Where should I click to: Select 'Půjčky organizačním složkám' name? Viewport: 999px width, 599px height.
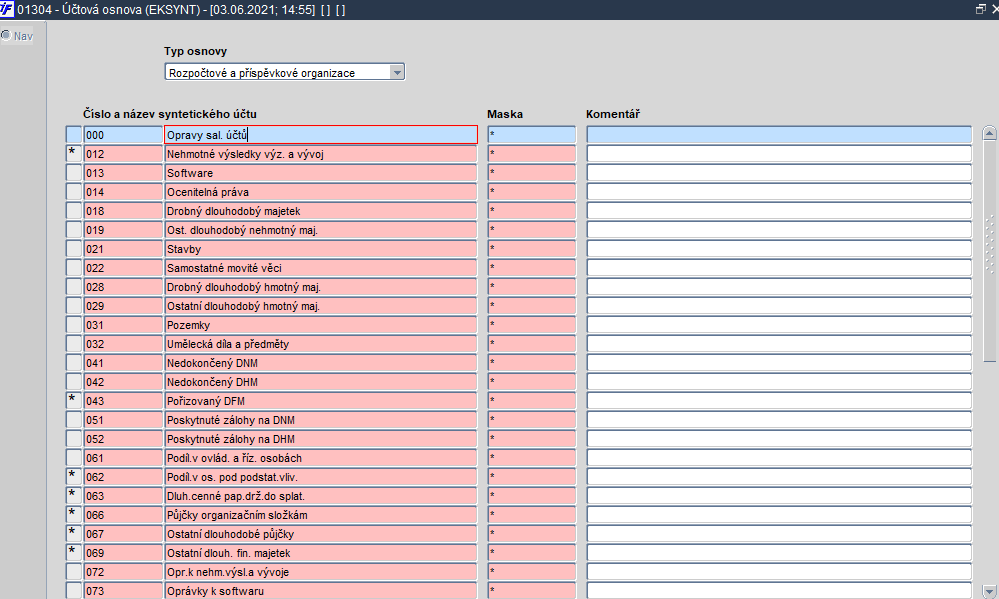click(321, 515)
